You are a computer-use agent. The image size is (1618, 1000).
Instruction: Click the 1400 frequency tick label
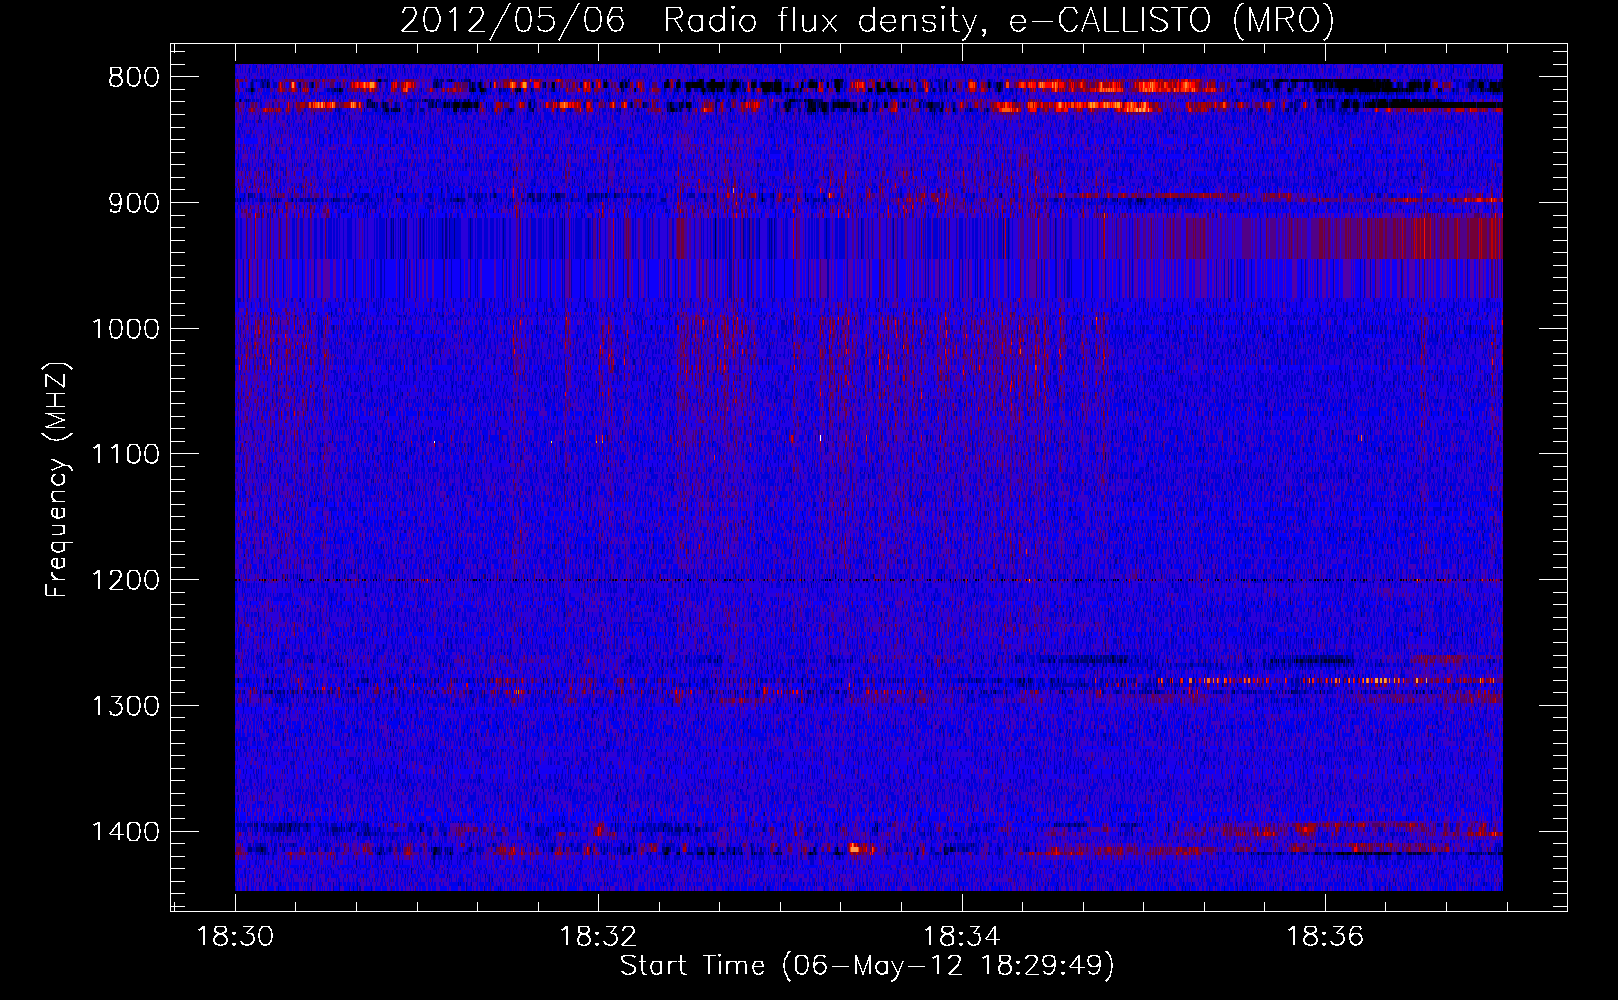(x=125, y=832)
